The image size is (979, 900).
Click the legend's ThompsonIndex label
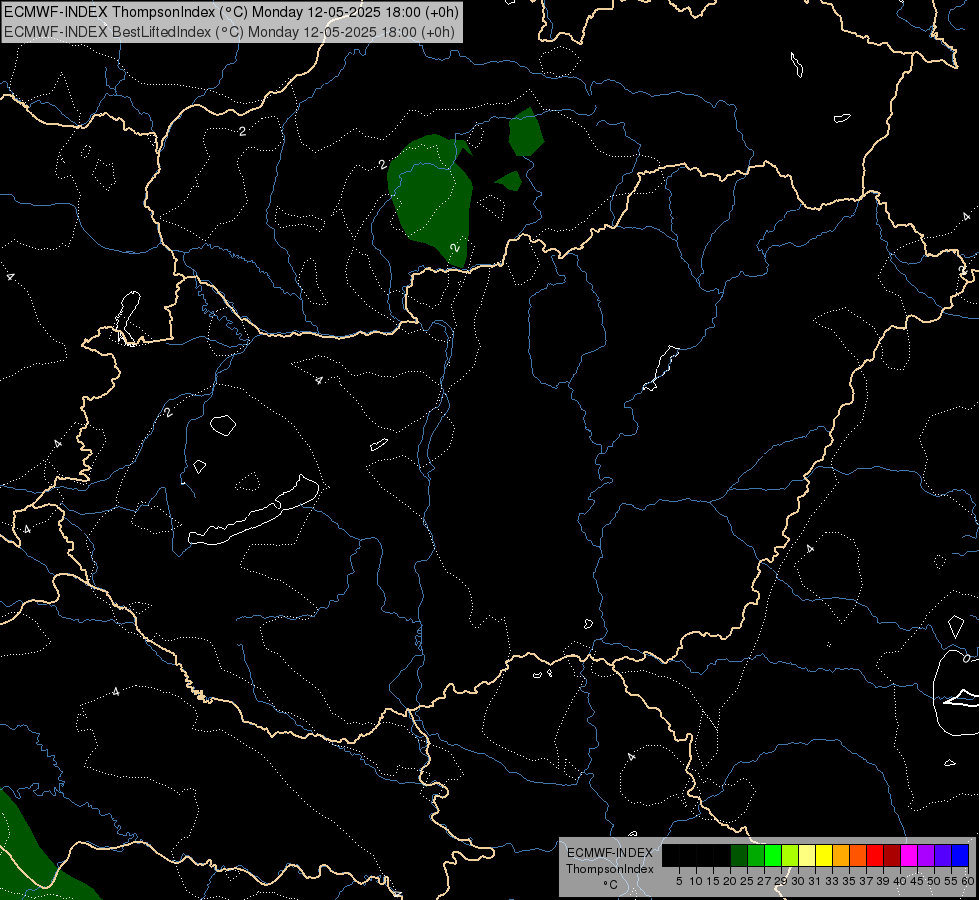(x=609, y=869)
